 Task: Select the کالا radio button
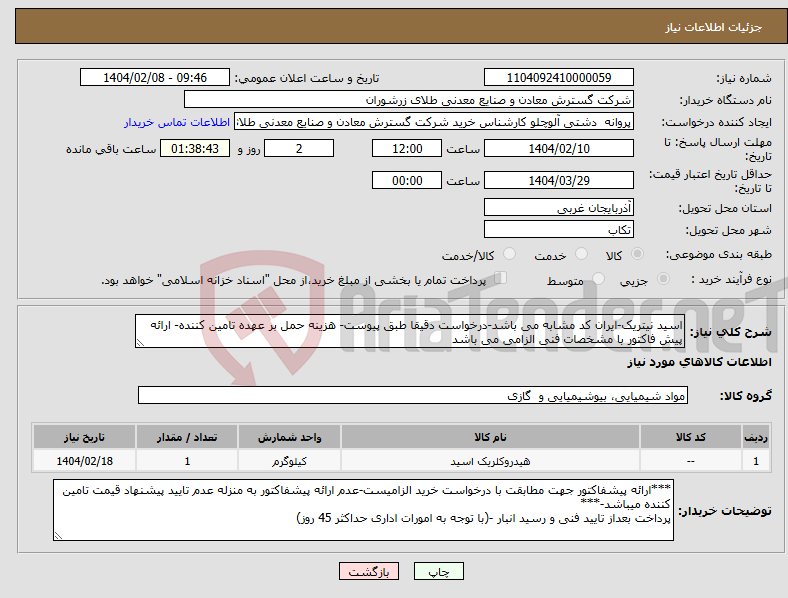pos(637,254)
